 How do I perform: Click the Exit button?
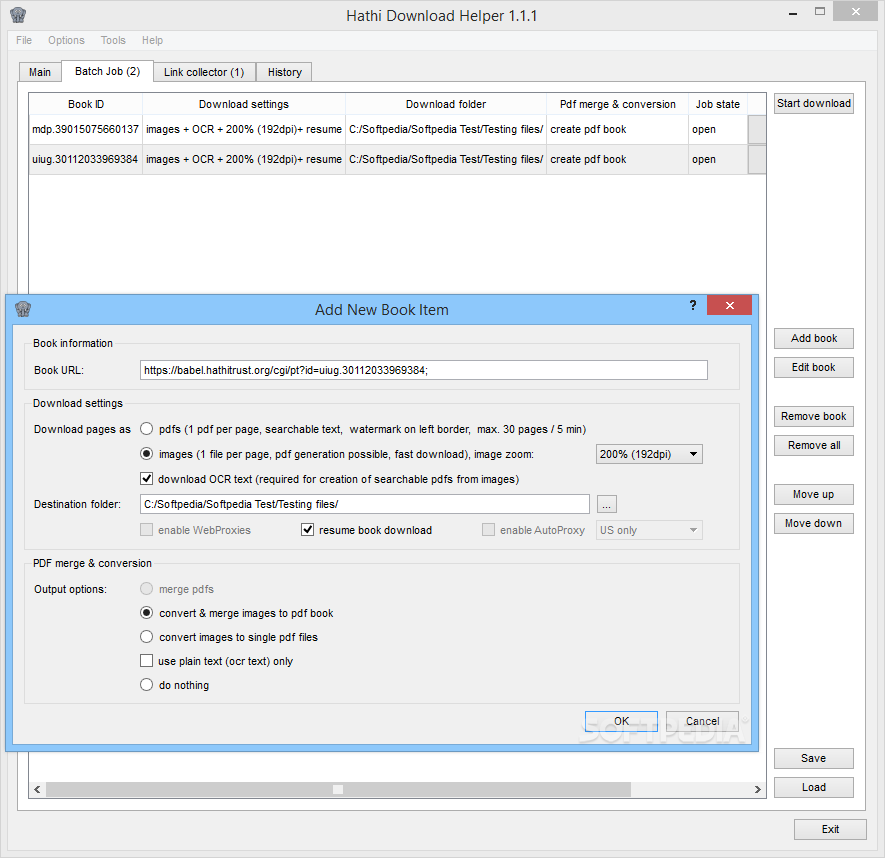pyautogui.click(x=830, y=829)
